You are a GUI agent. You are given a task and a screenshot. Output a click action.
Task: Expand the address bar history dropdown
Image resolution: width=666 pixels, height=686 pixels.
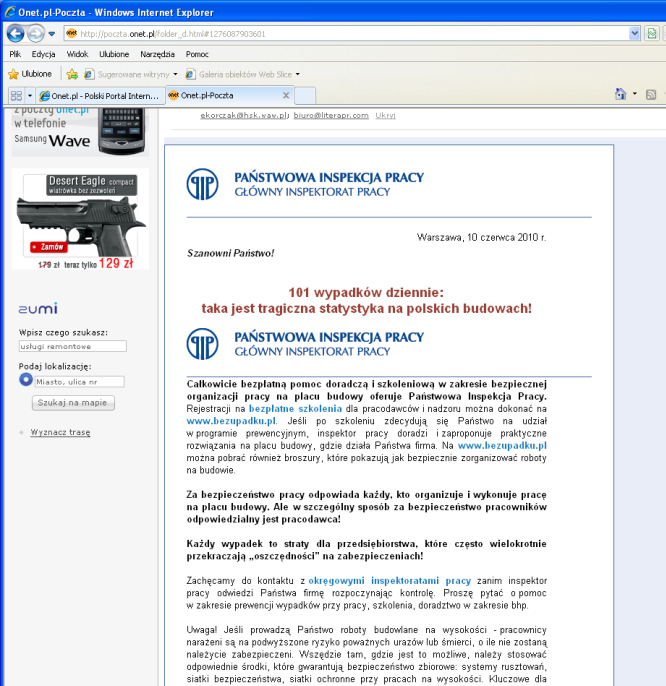click(634, 34)
